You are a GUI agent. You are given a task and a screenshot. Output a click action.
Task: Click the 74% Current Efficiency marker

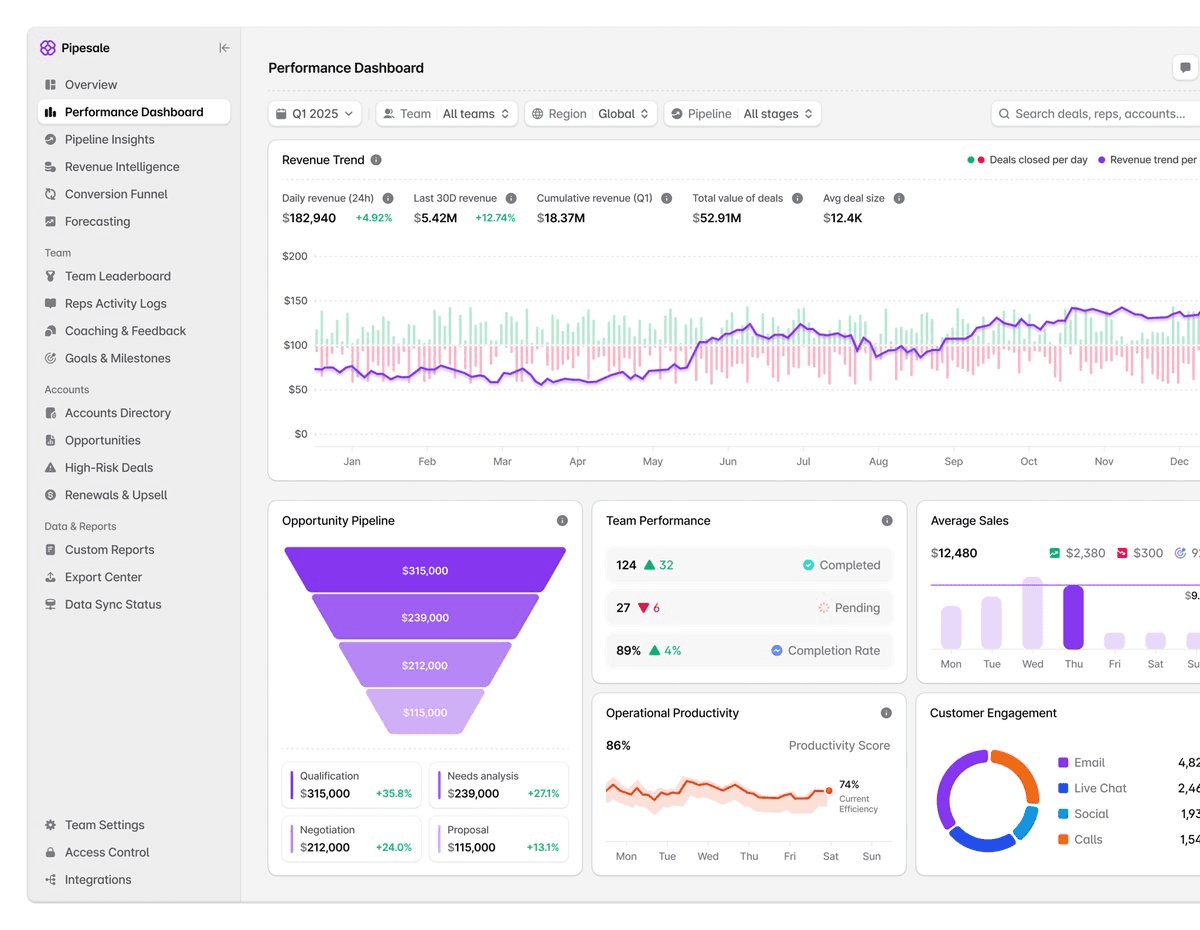829,790
